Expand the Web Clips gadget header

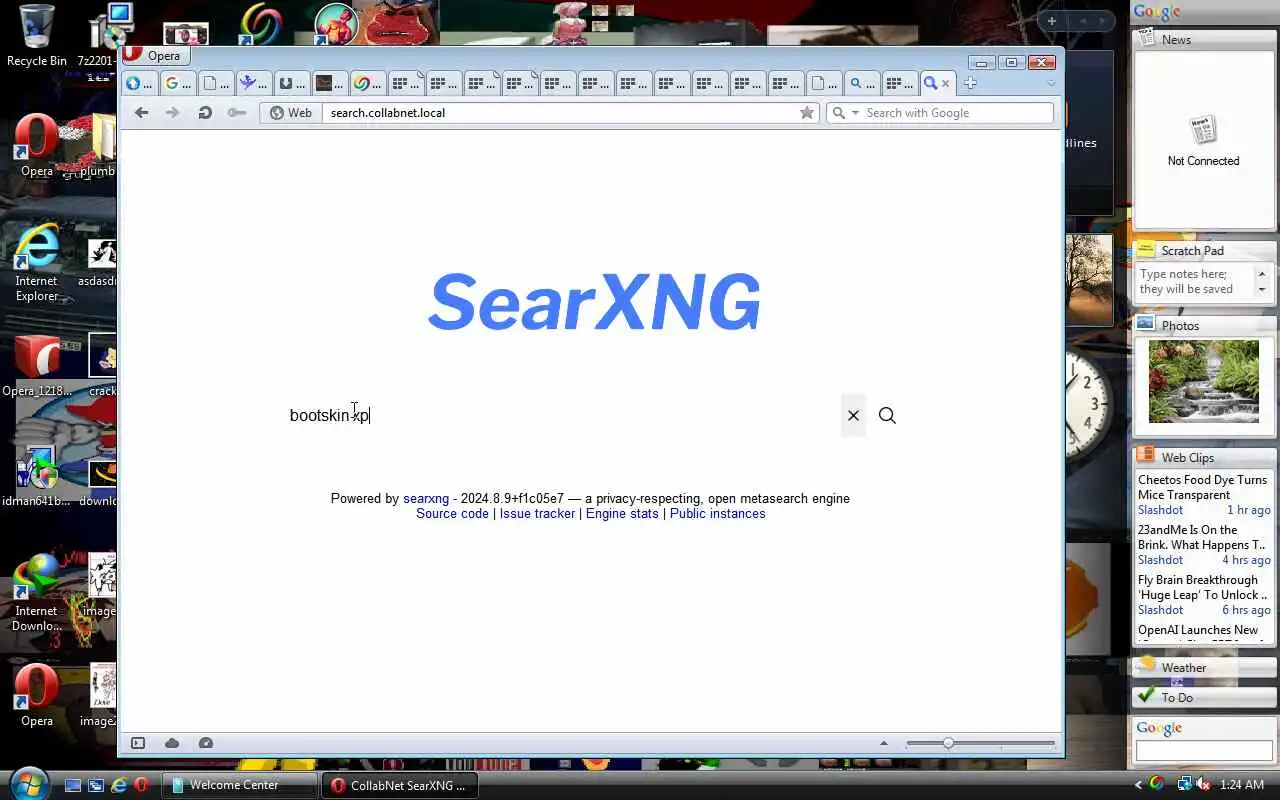click(1204, 457)
